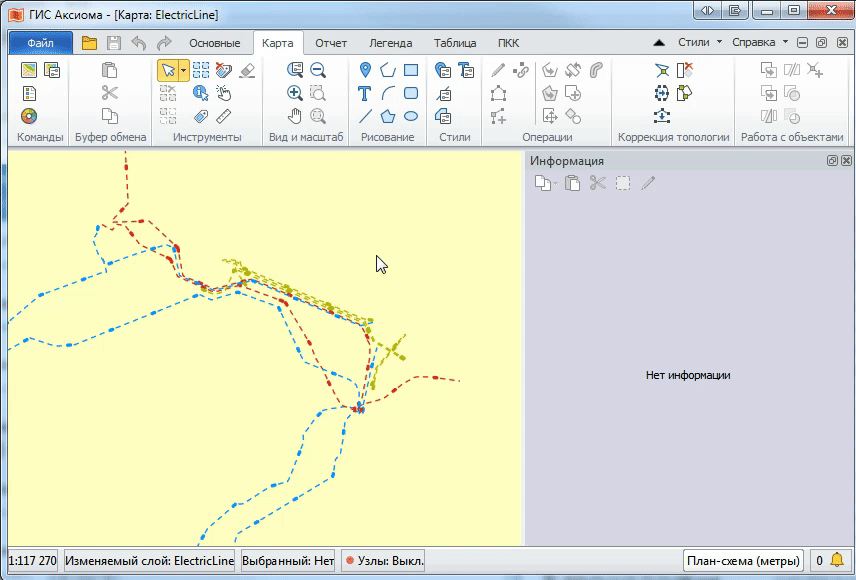Switch to the Легенда ribbon tab
This screenshot has width=856, height=580.
(x=390, y=43)
